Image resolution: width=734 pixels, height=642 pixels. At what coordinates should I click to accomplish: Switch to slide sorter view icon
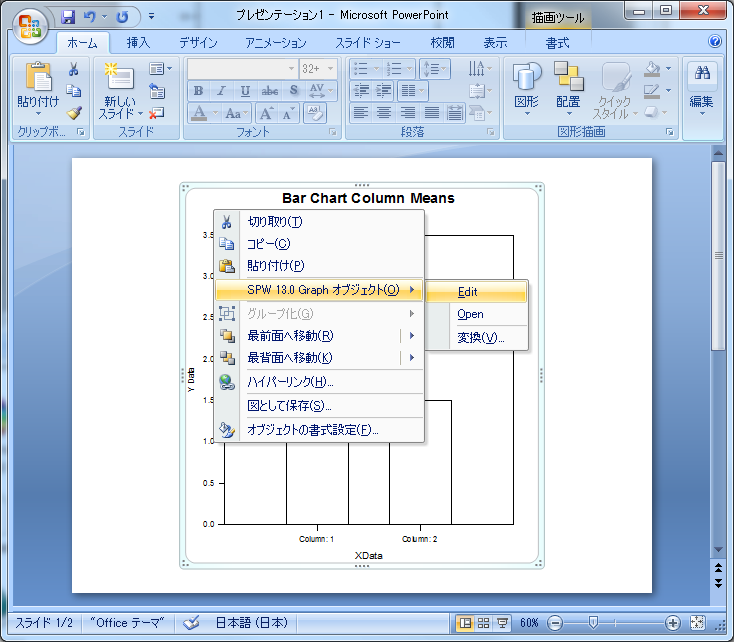coord(484,623)
